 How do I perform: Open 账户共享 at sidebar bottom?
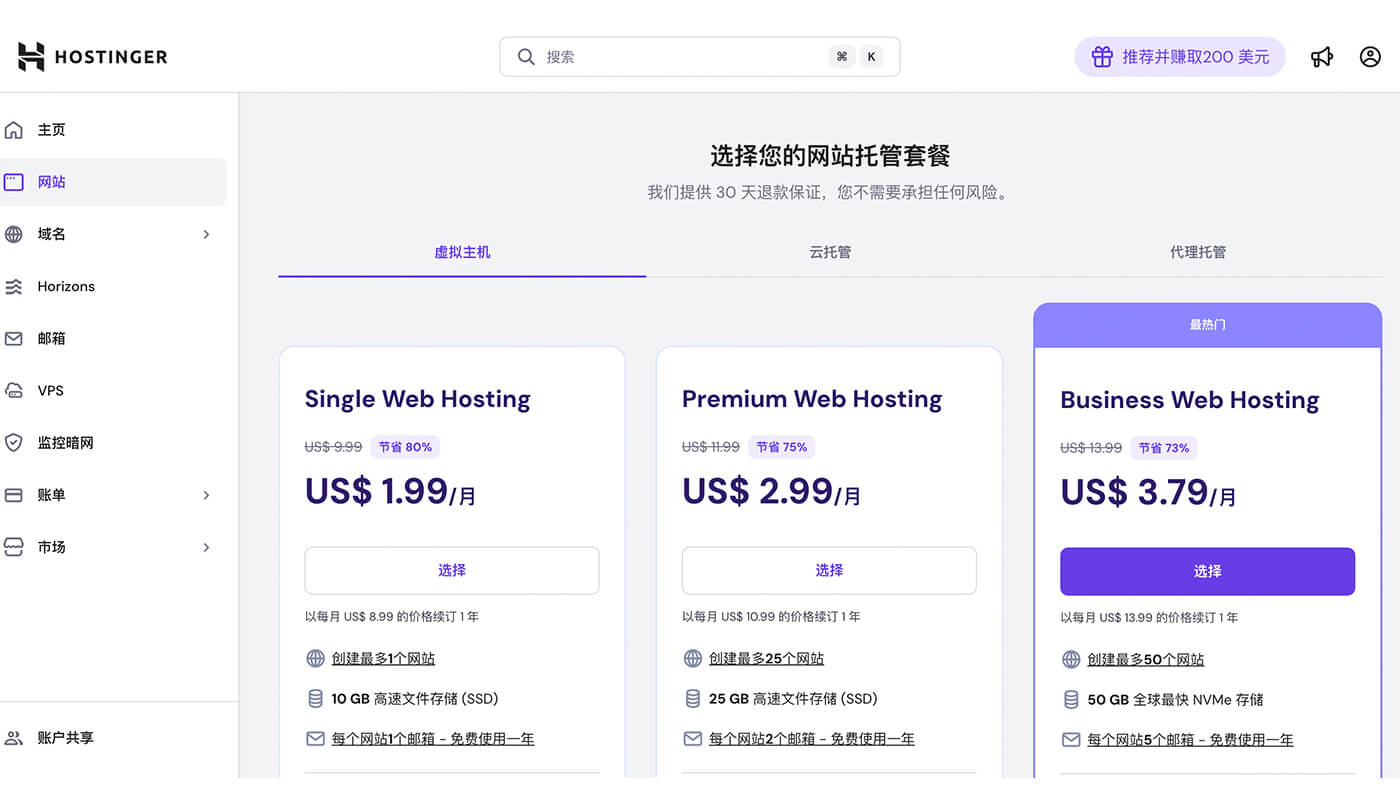66,738
